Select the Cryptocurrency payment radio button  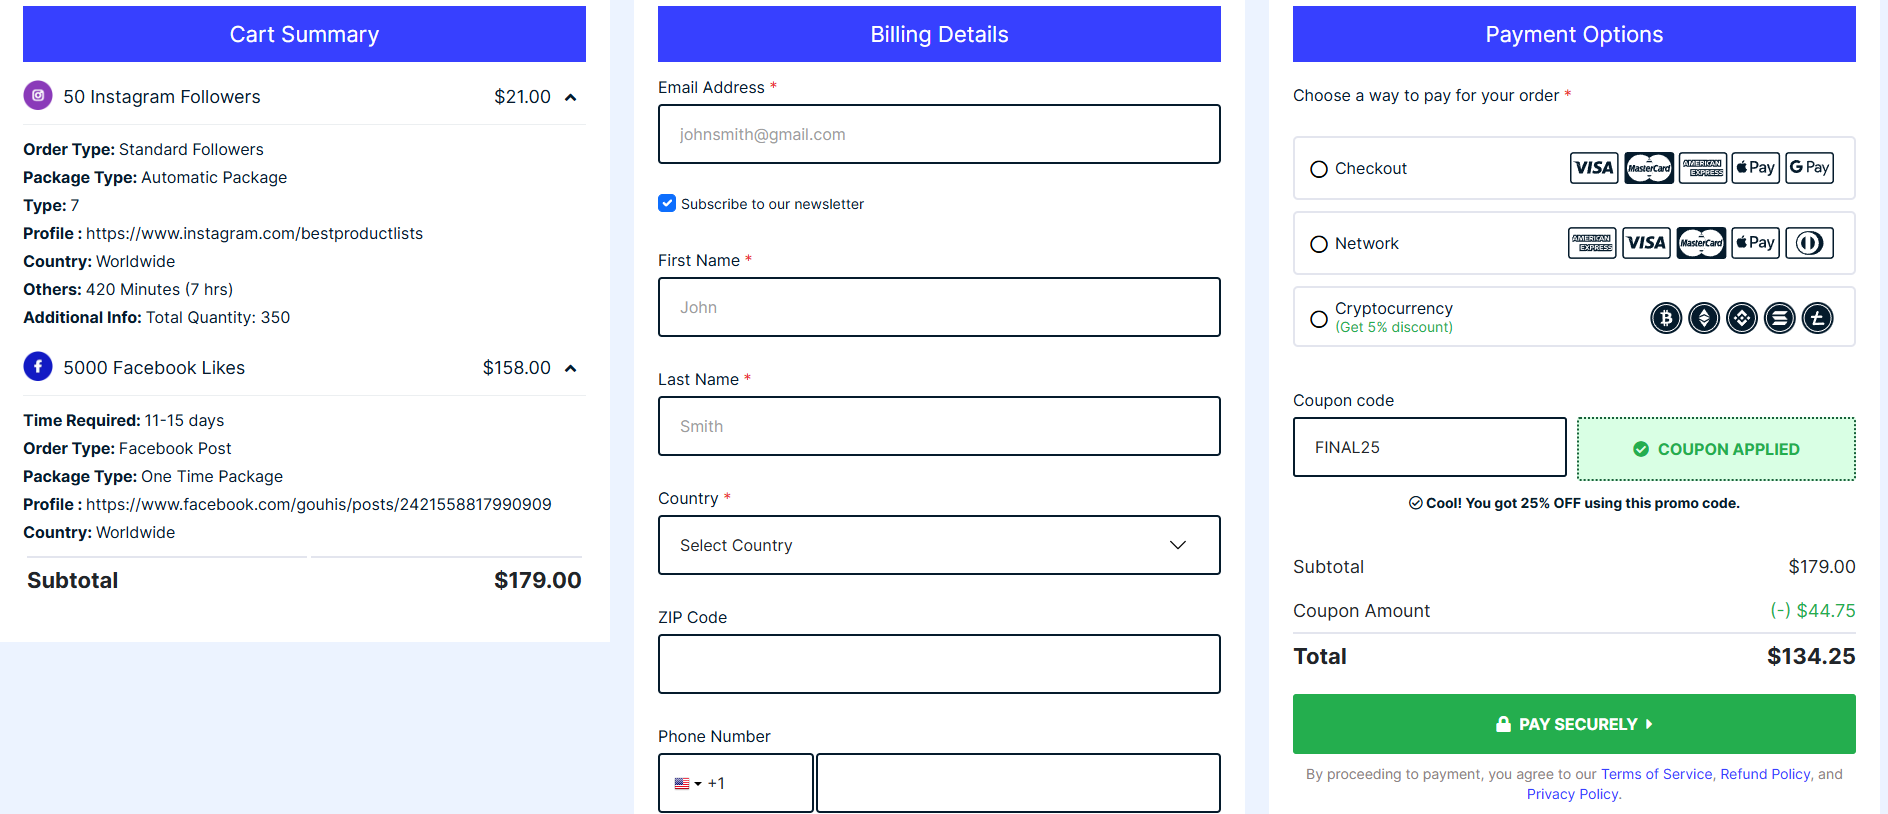(1319, 319)
